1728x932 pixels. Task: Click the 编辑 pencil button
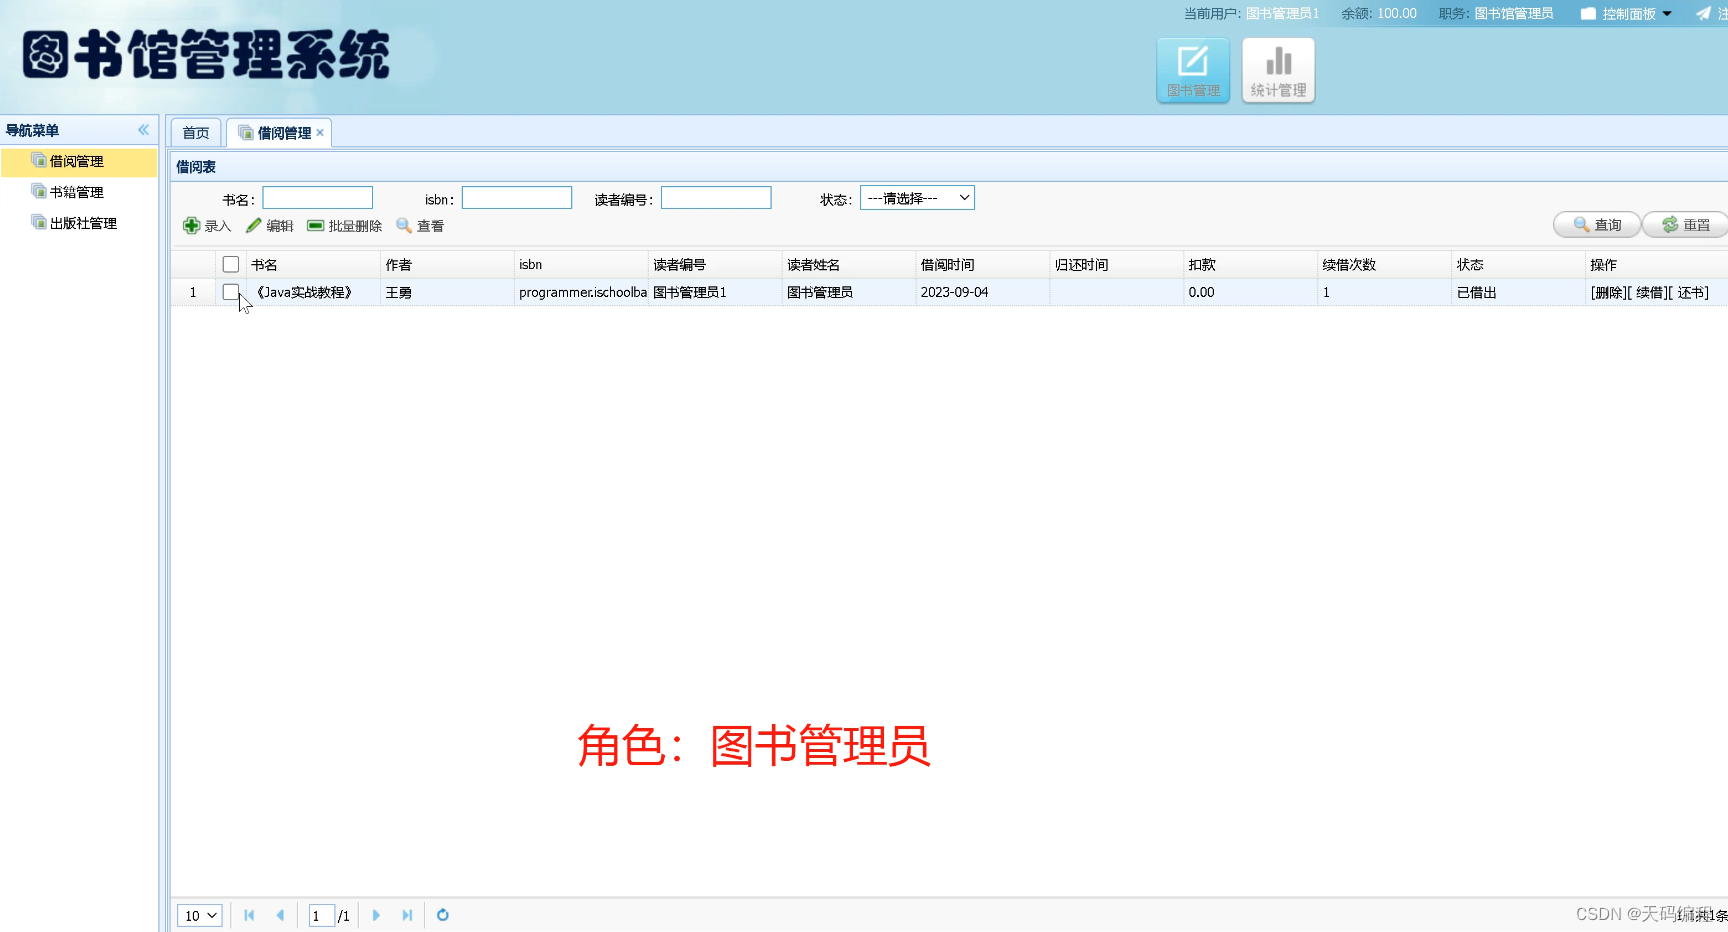(x=270, y=226)
